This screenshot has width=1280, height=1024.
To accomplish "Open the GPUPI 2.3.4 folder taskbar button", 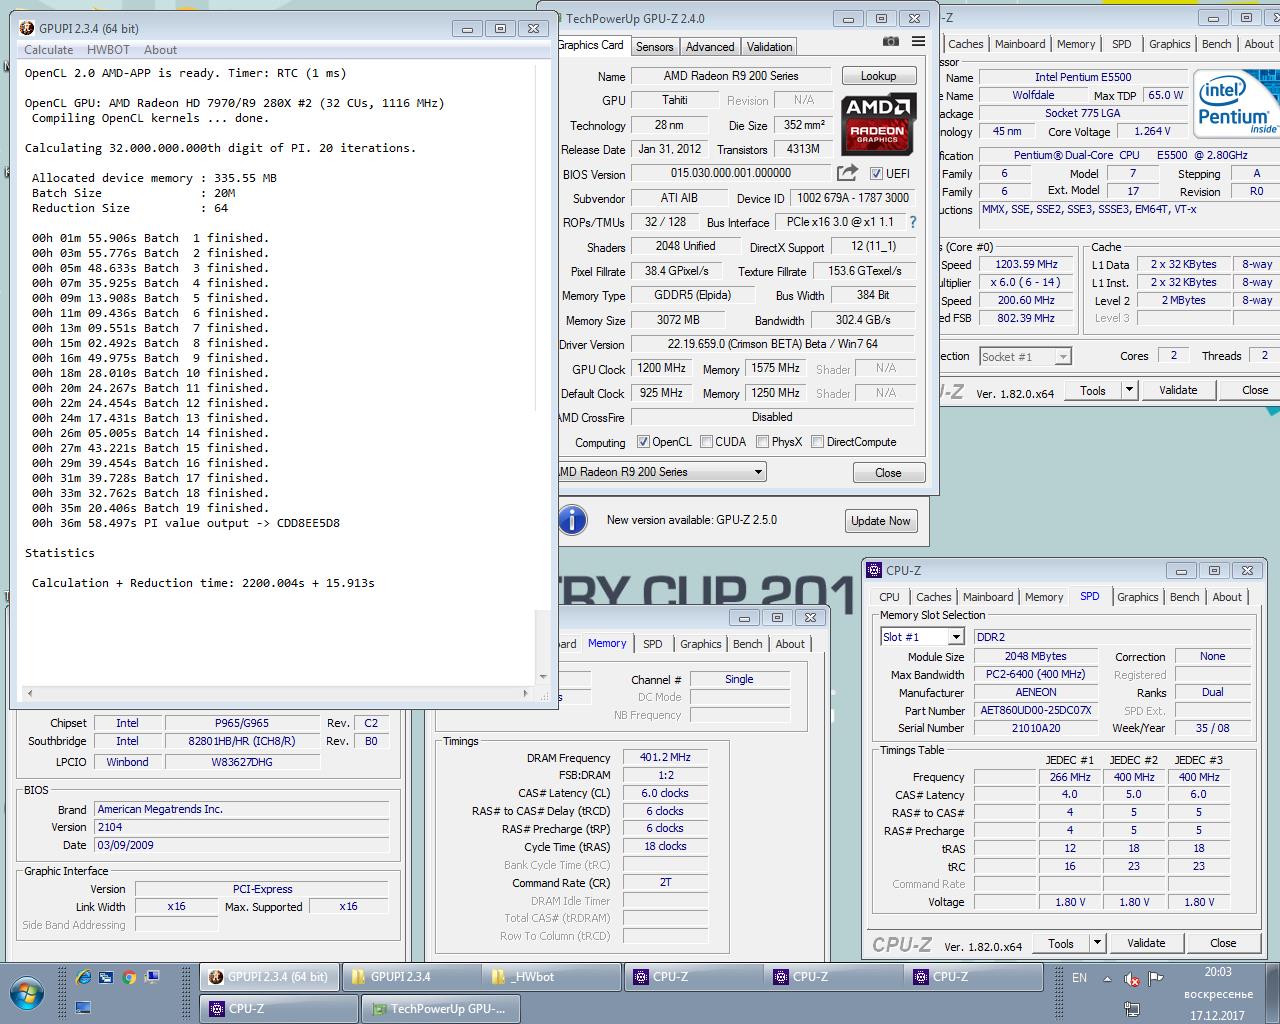I will pyautogui.click(x=411, y=977).
